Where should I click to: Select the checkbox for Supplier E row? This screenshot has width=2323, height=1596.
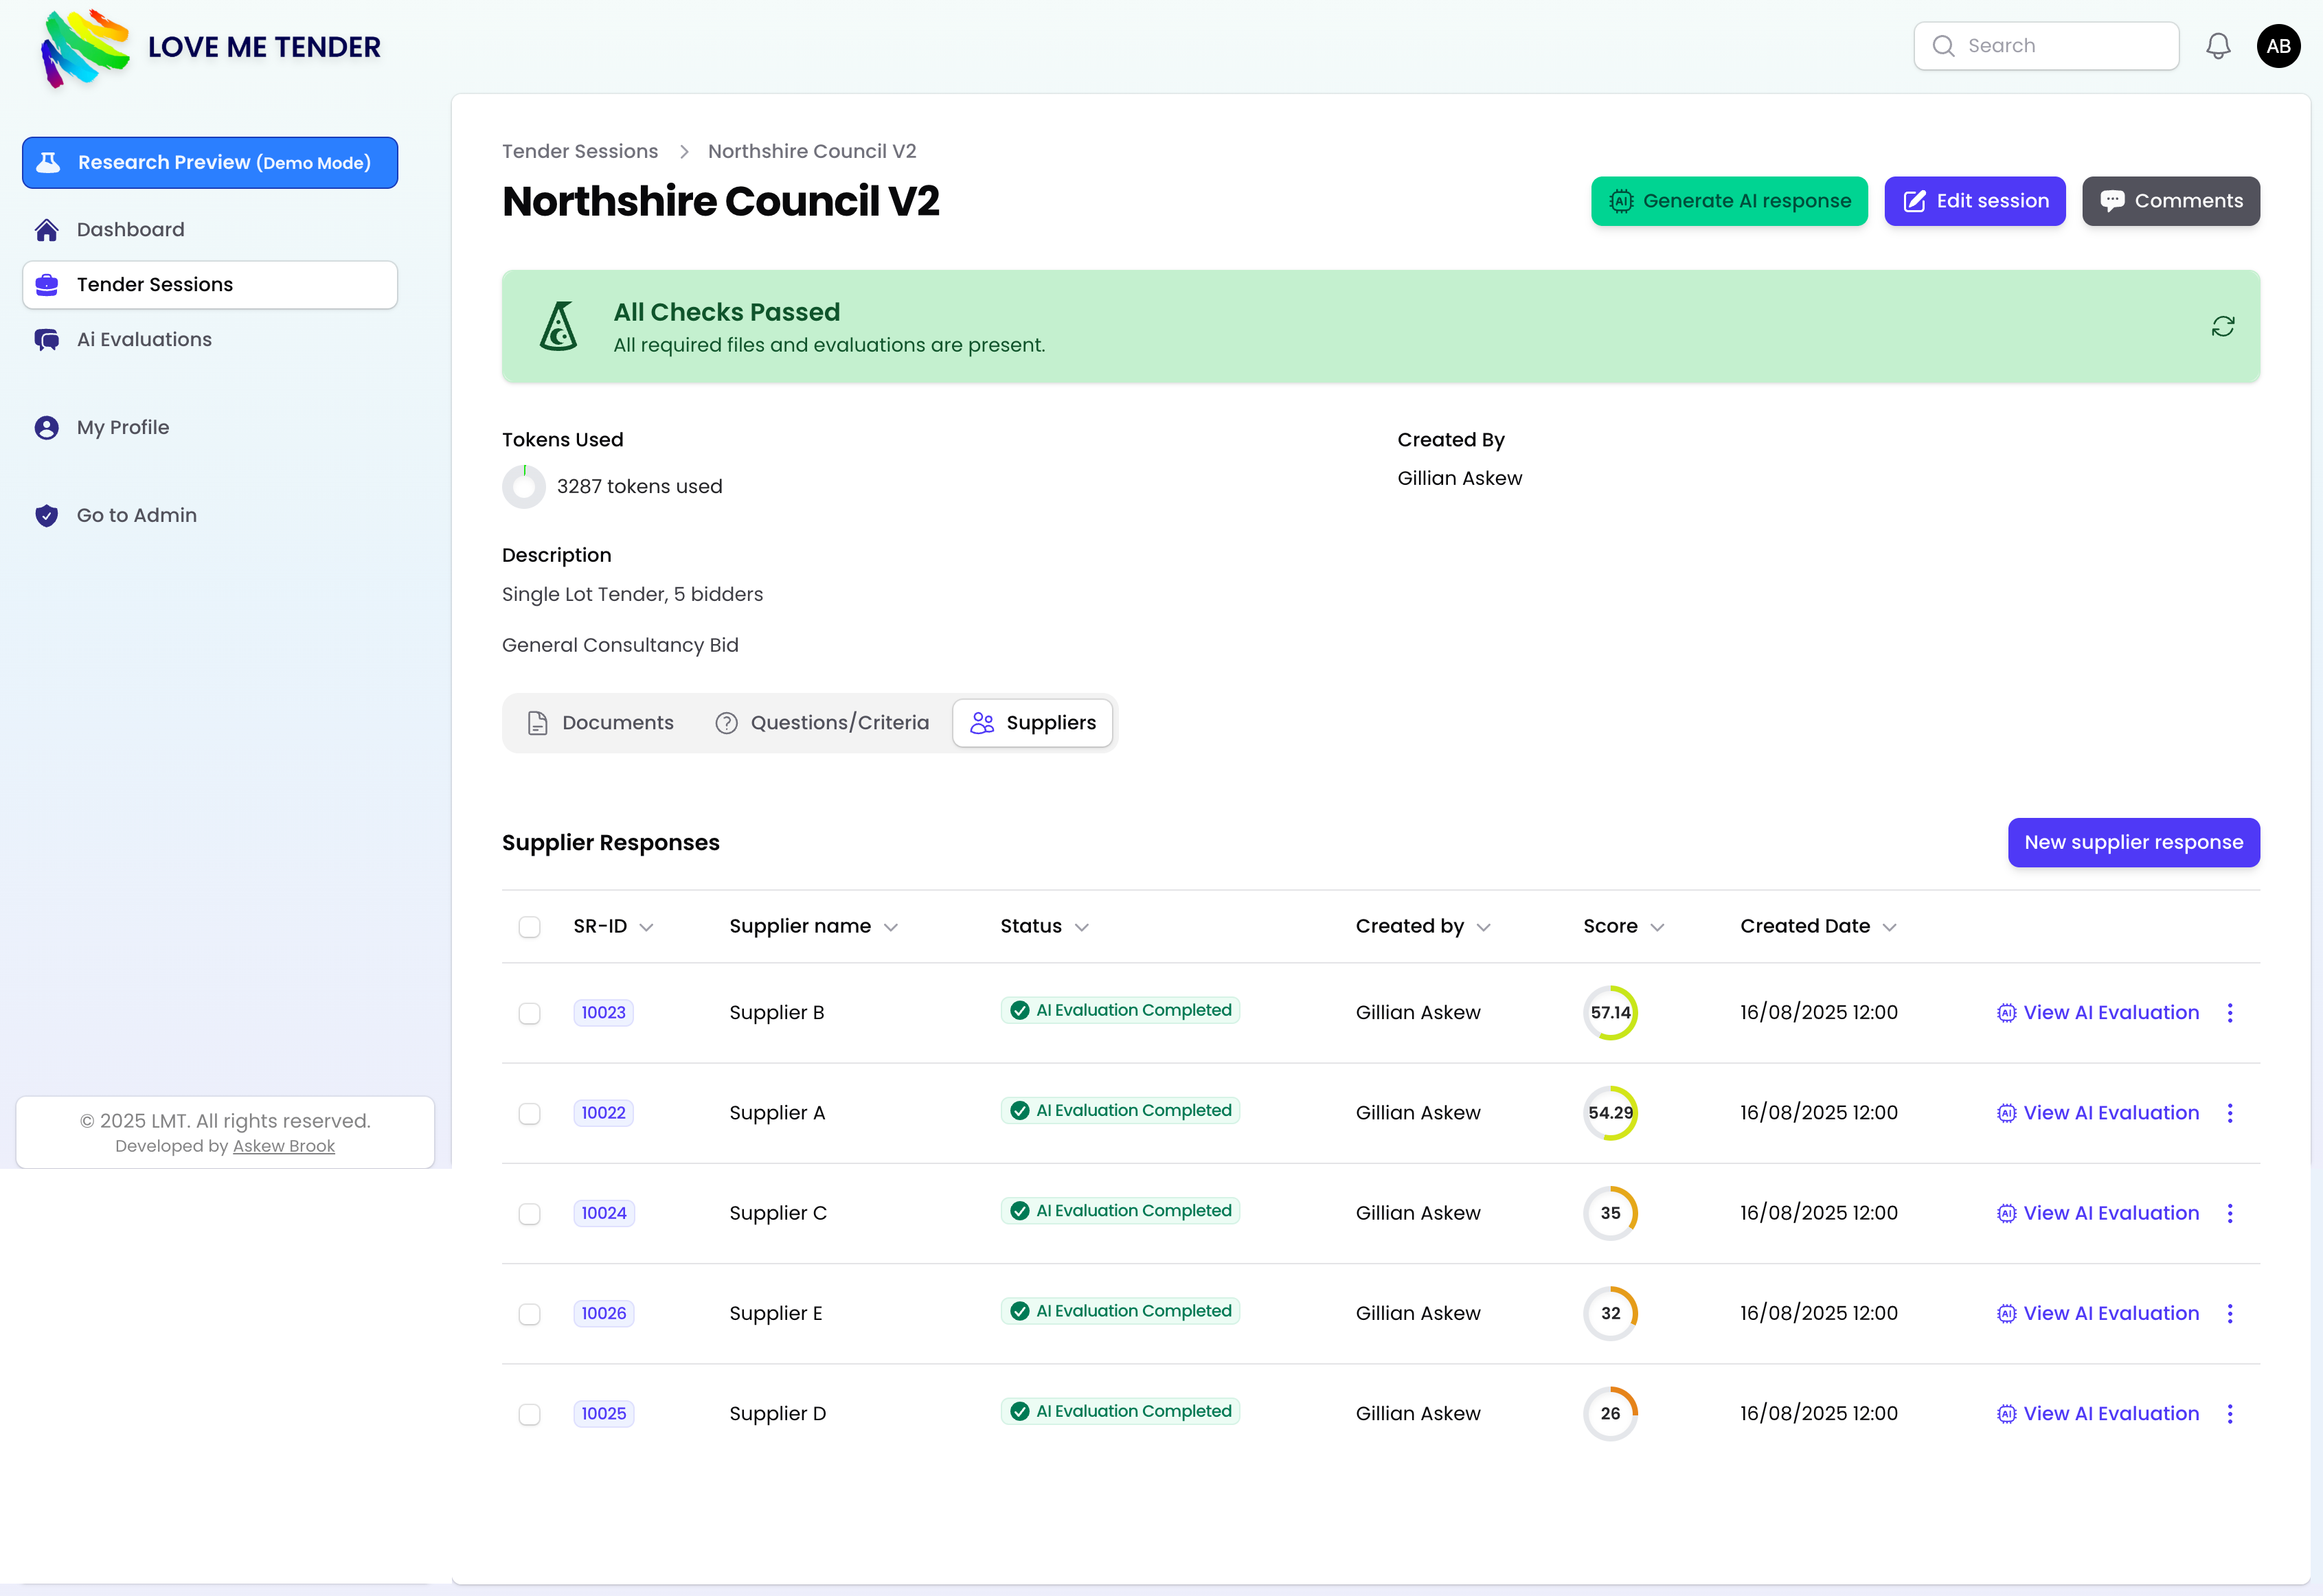(529, 1314)
